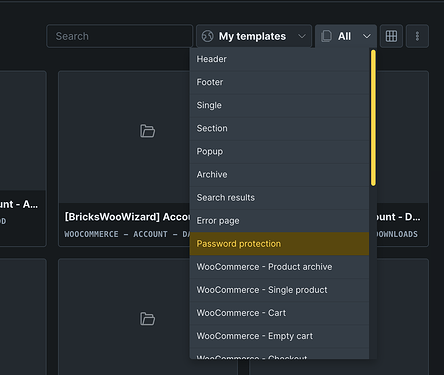Select Footer from the type list

click(279, 82)
